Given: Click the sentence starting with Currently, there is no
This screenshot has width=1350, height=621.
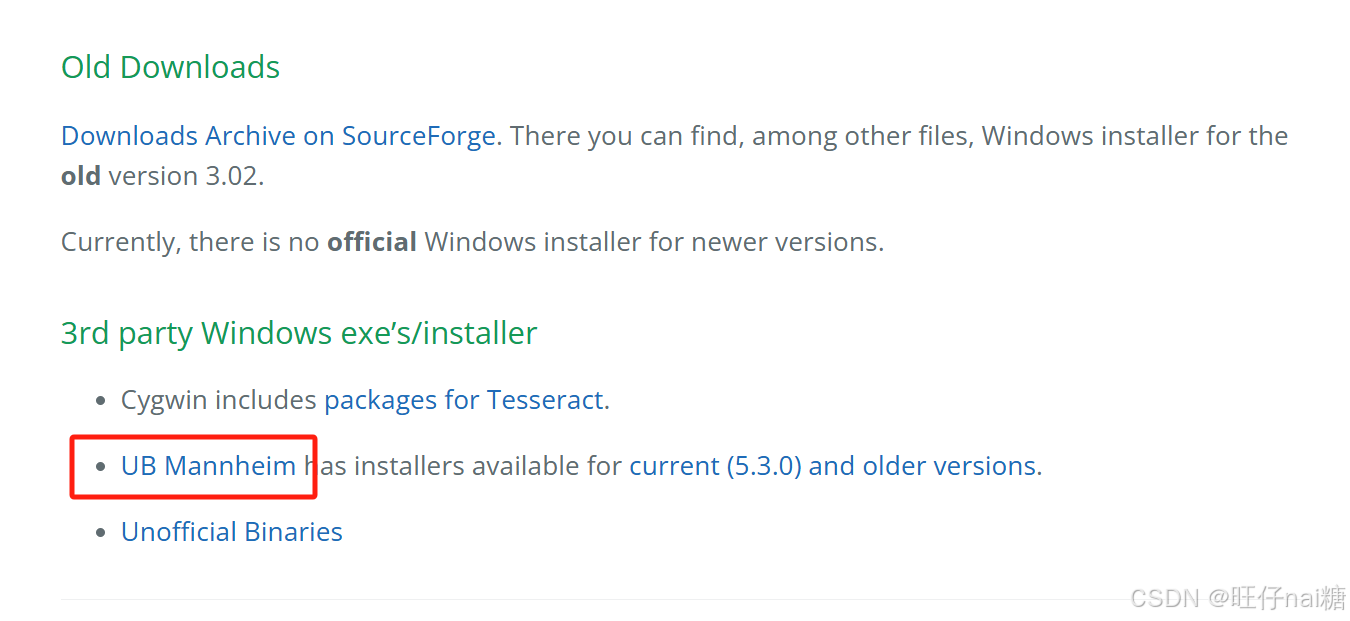Looking at the screenshot, I should (x=472, y=242).
